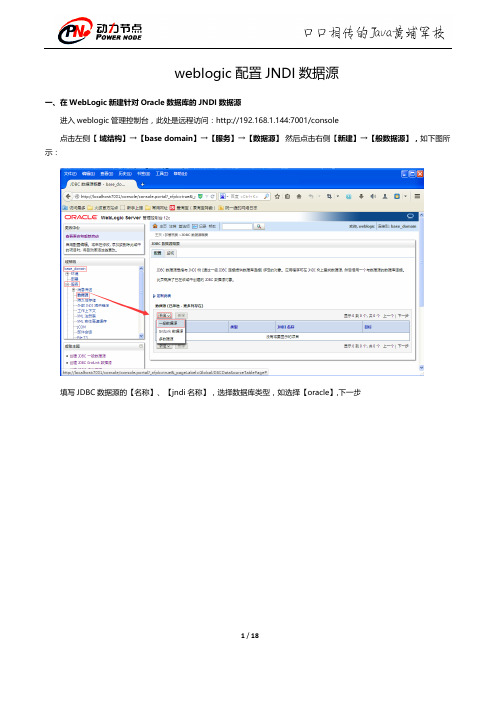Open the browser hamburger menu
Image resolution: width=496 pixels, height=702 pixels.
417,197
